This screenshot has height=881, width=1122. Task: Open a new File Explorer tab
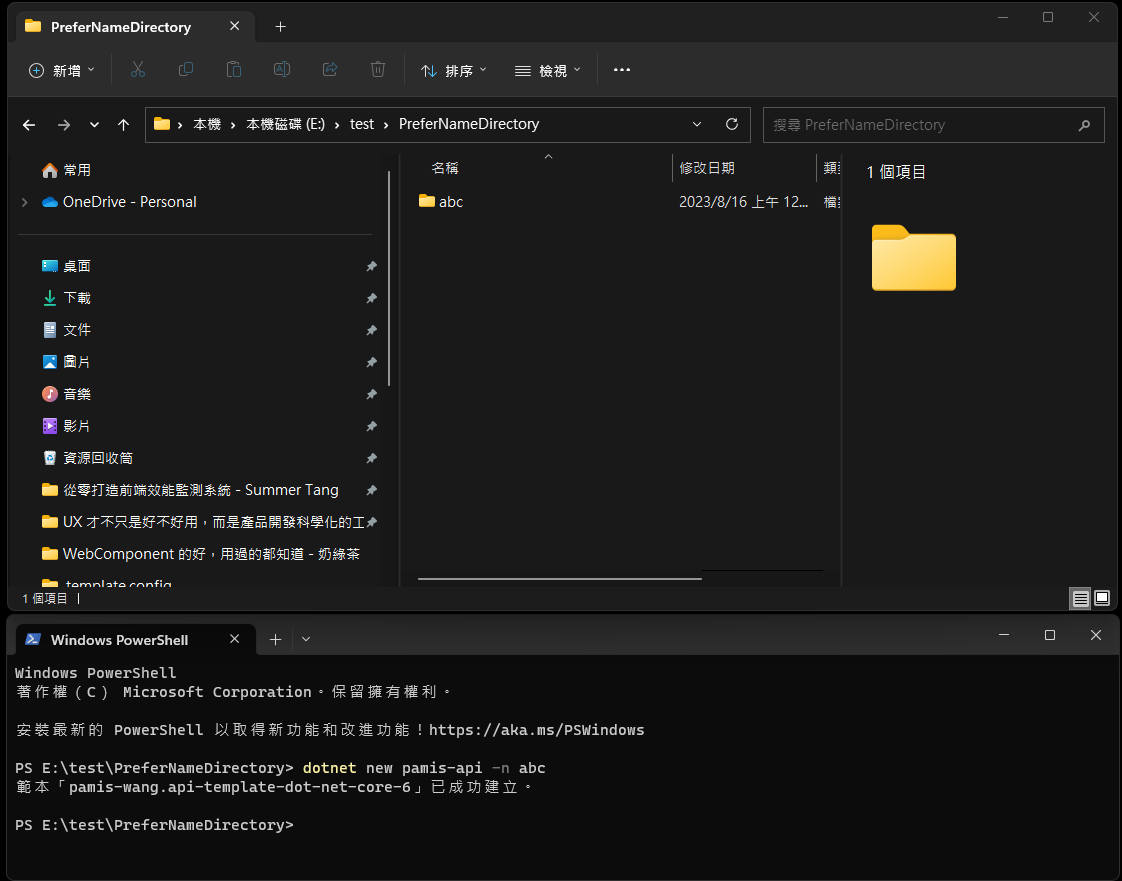[x=280, y=26]
